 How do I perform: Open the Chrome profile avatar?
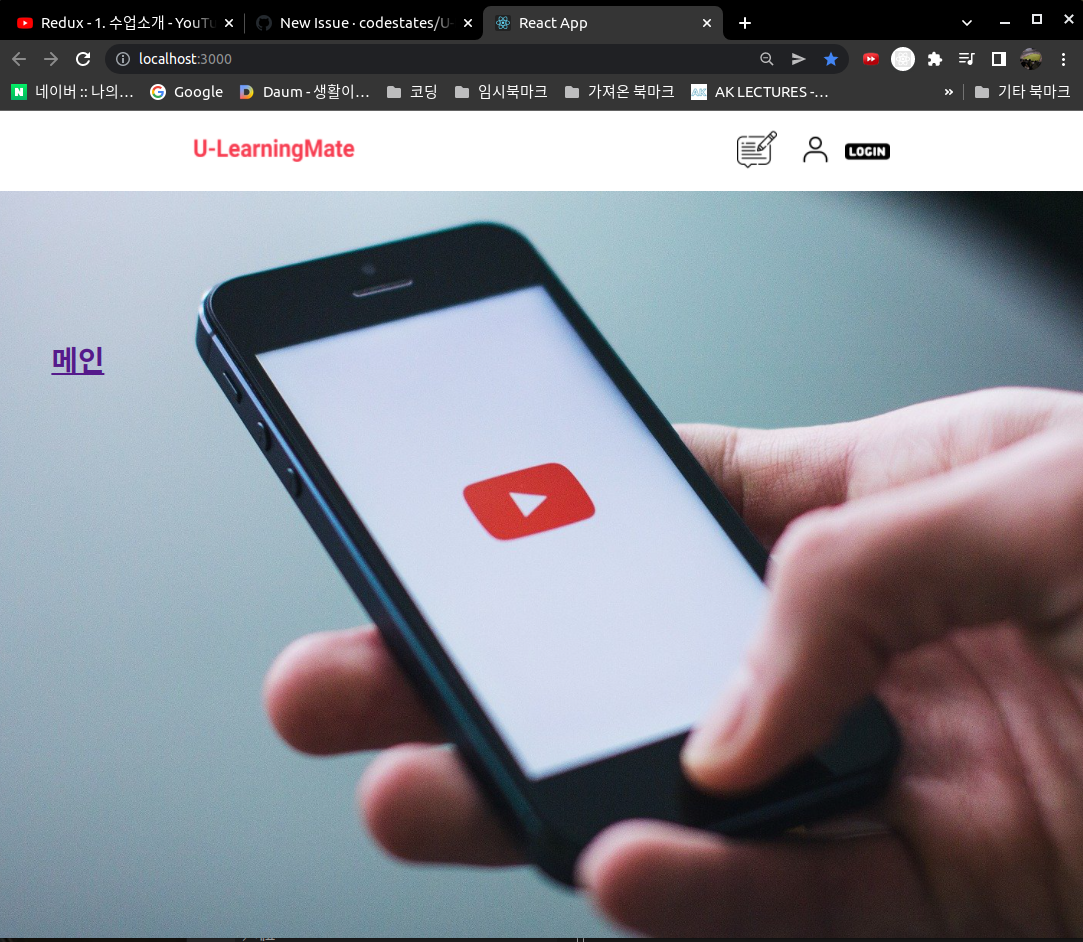[x=1031, y=59]
